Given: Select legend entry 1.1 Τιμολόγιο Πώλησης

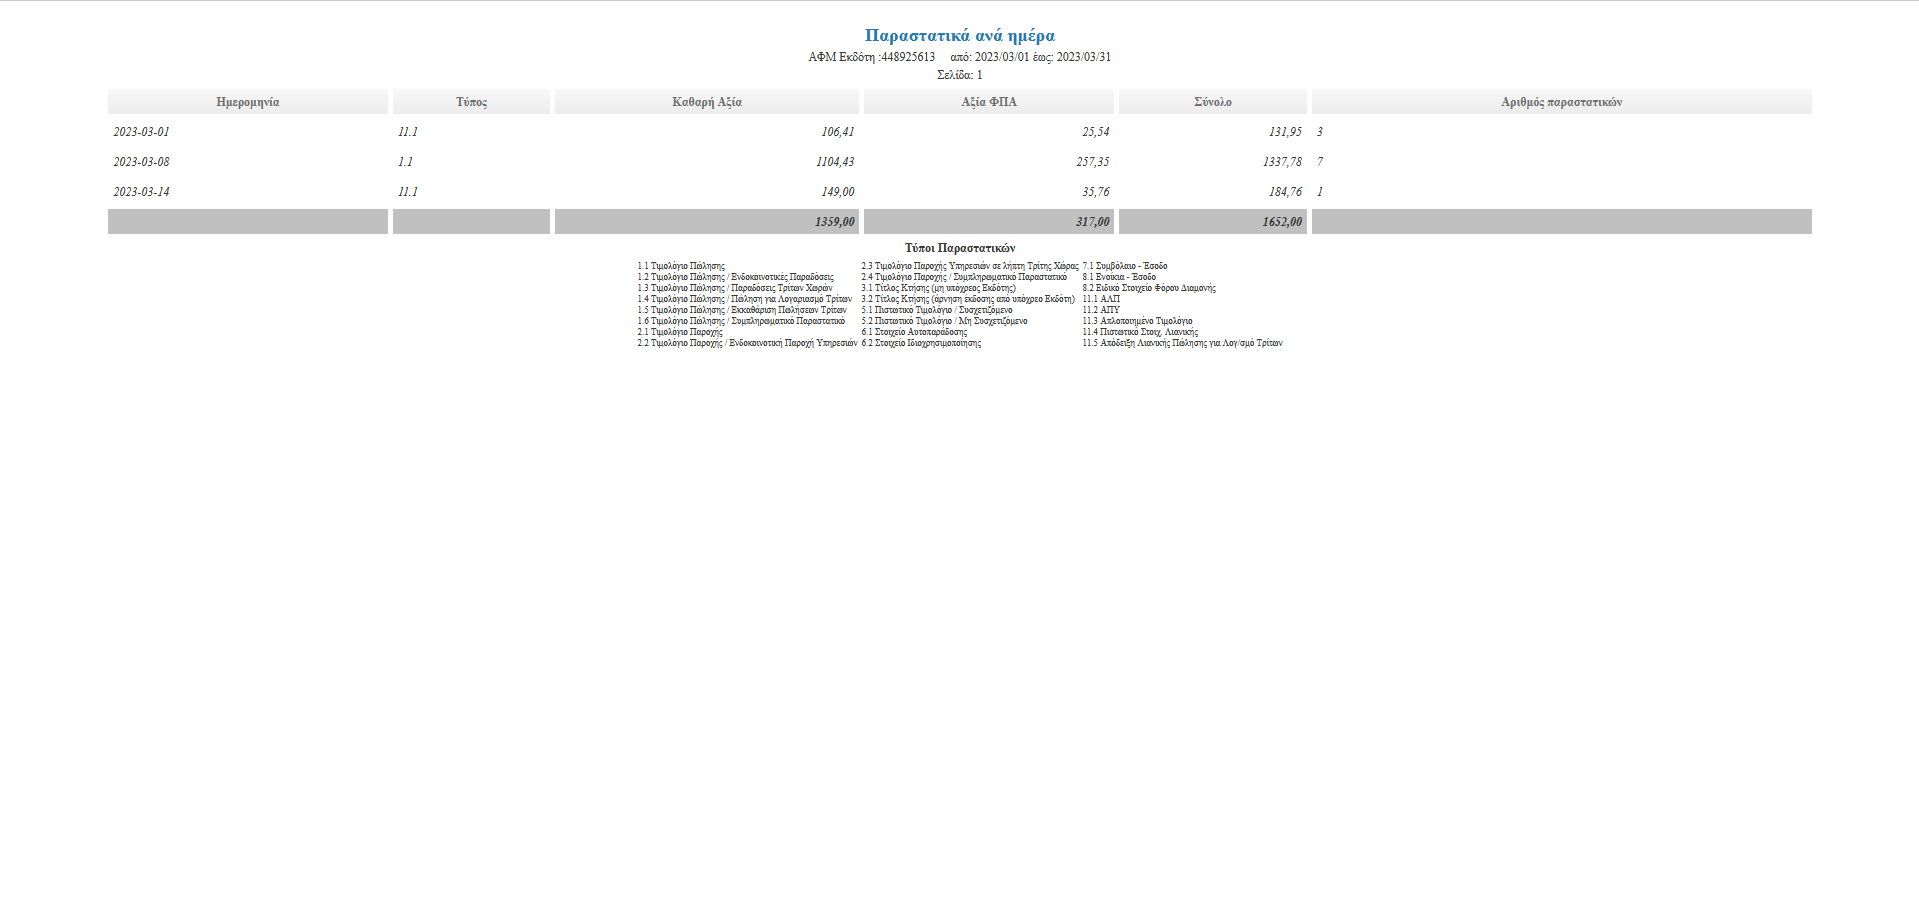Looking at the screenshot, I should pyautogui.click(x=681, y=266).
